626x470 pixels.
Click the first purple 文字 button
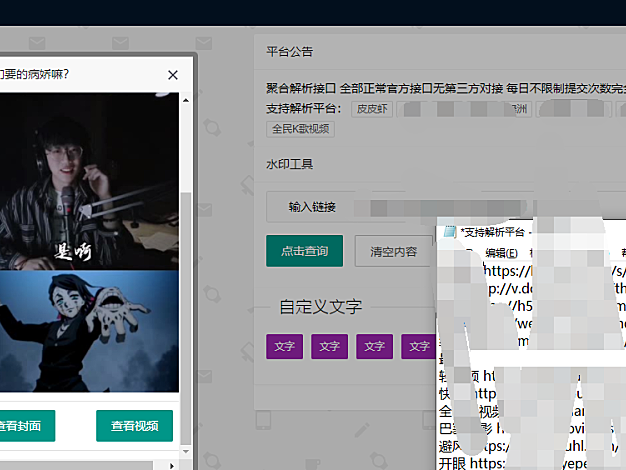point(285,346)
